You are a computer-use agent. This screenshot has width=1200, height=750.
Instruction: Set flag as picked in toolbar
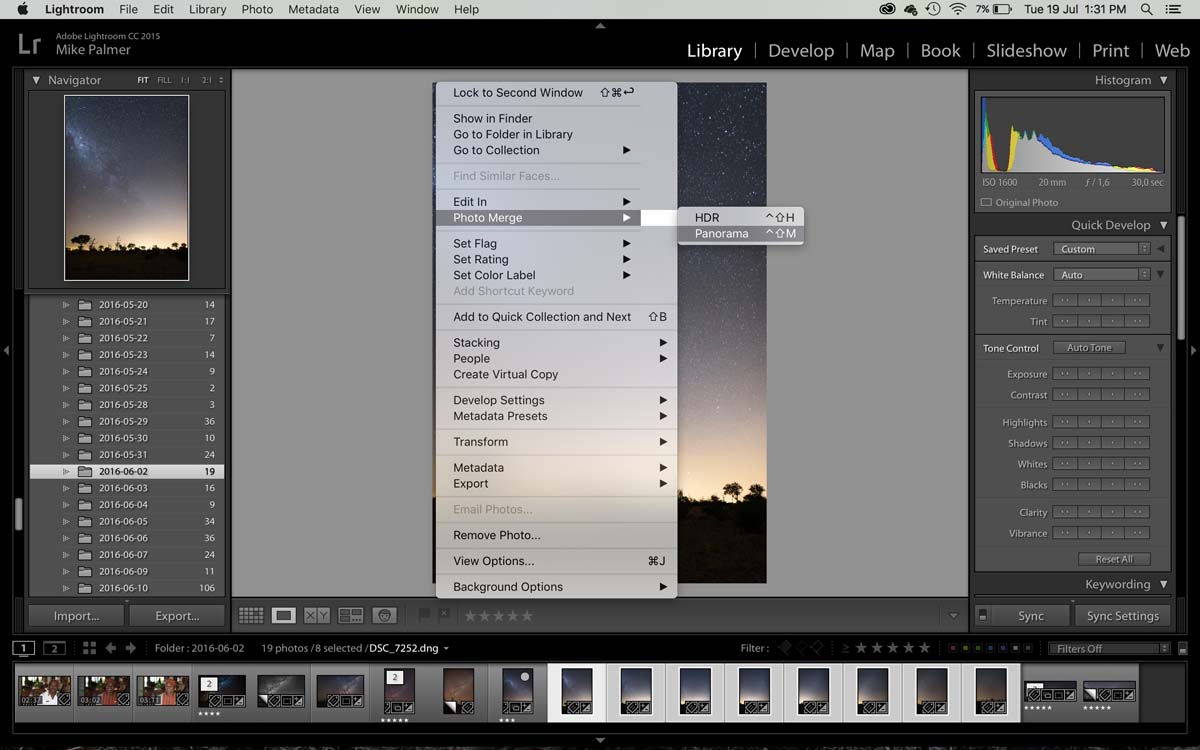pos(424,615)
